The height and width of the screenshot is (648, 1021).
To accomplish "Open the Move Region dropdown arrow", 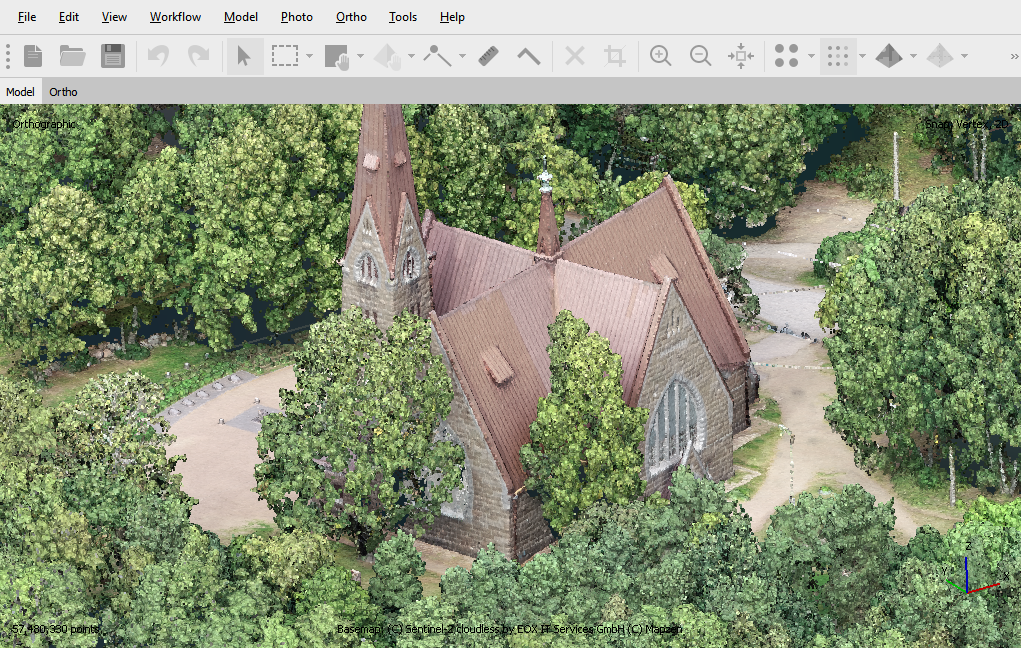I will pyautogui.click(x=360, y=56).
